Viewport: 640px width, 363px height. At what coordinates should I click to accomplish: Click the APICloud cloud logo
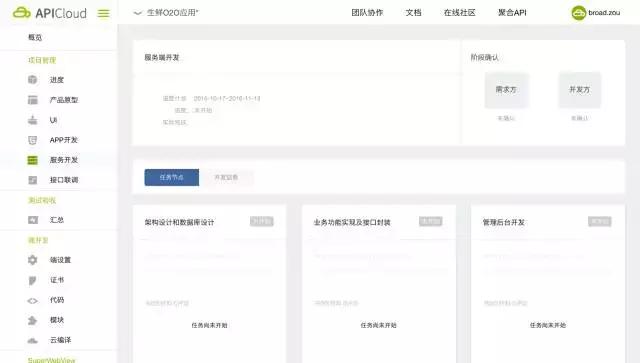tap(22, 13)
